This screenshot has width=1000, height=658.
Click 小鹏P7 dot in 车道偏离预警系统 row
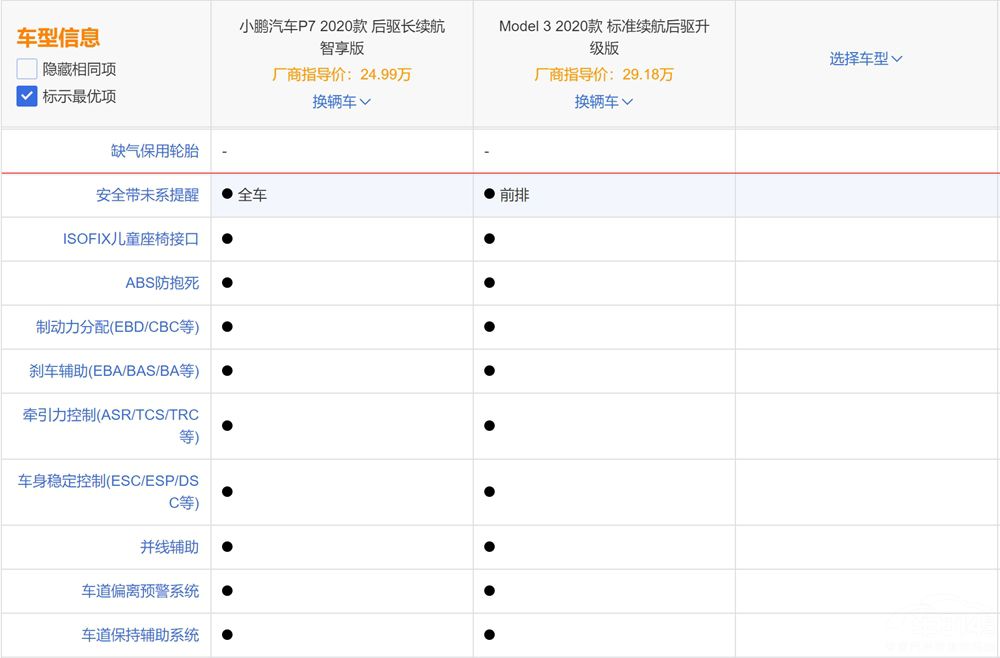click(227, 590)
